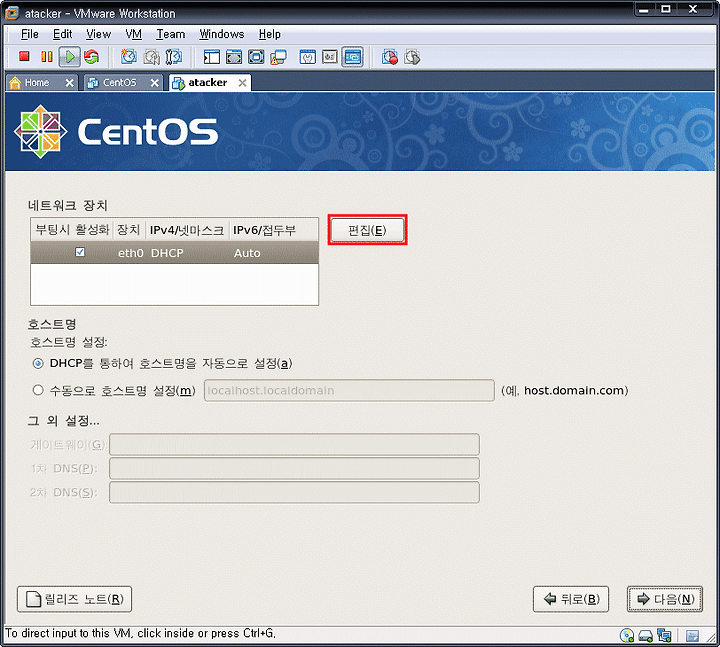This screenshot has height=647, width=720.
Task: Select manual hostname setting radio button
Action: (38, 390)
